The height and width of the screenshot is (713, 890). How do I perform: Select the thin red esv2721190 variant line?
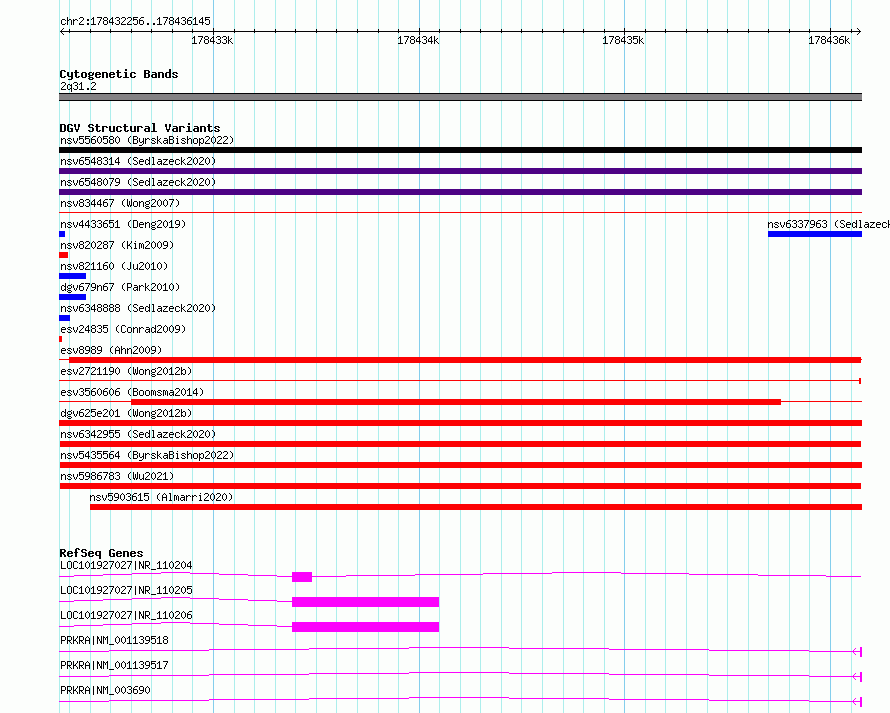pos(460,381)
